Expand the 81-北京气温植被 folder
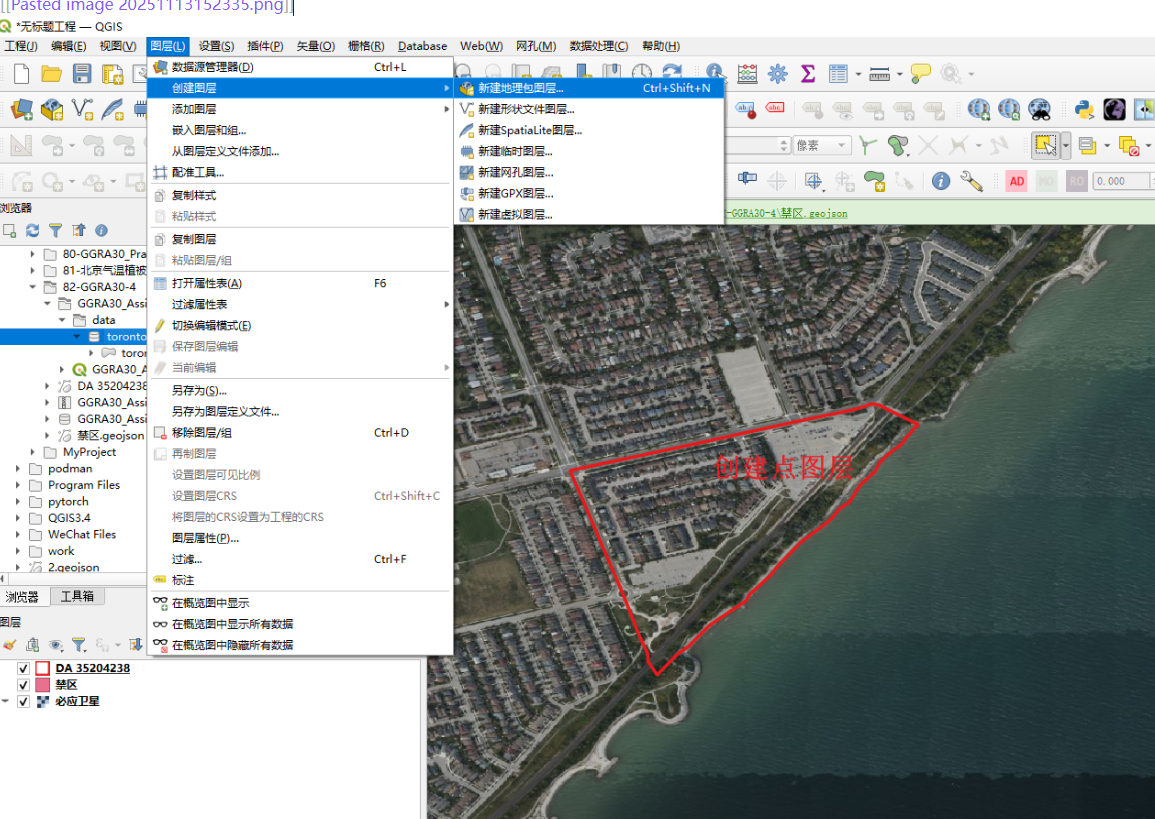 coord(32,270)
